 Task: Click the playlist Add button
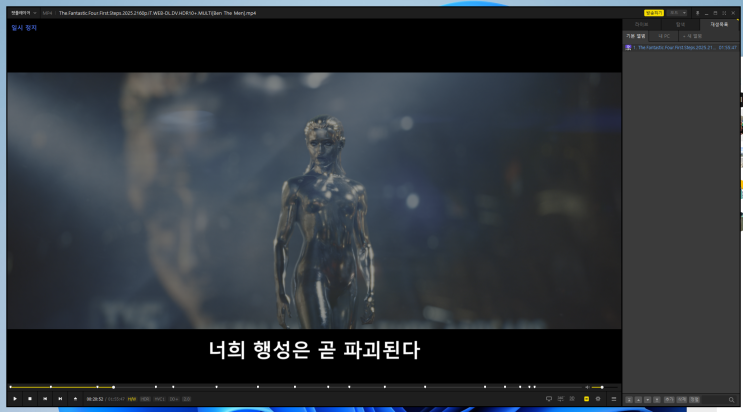[x=669, y=400]
